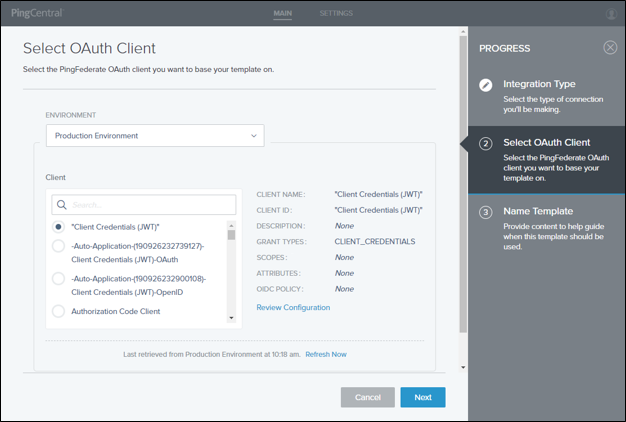The width and height of the screenshot is (626, 422).
Task: Select Client Credentials (JWT)-OpenID radio option
Action: point(59,278)
